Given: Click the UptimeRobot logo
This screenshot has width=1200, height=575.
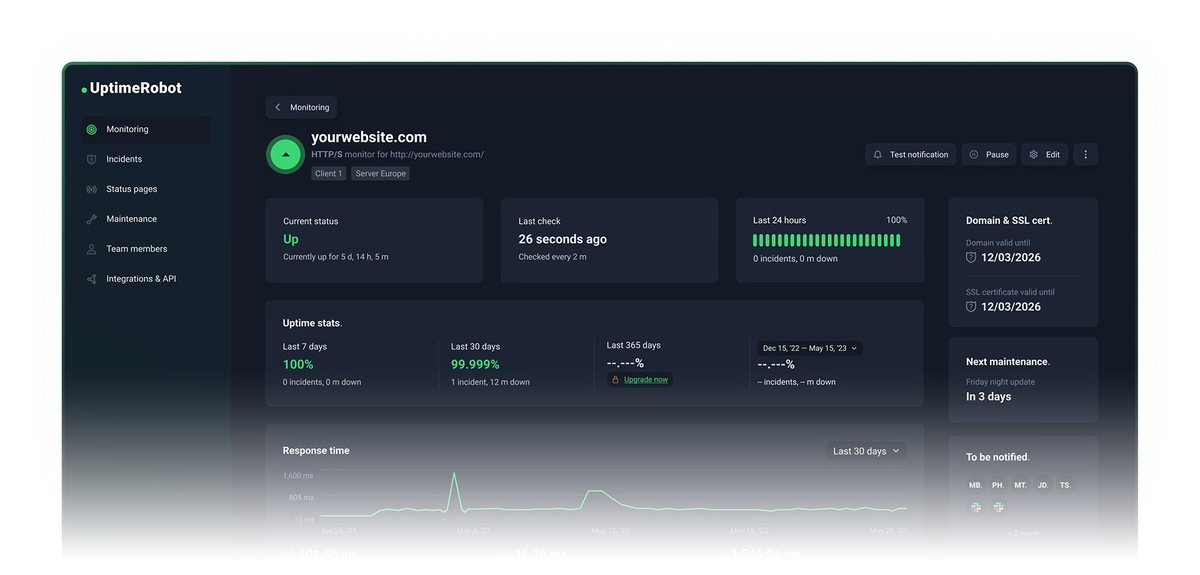Looking at the screenshot, I should (x=132, y=88).
